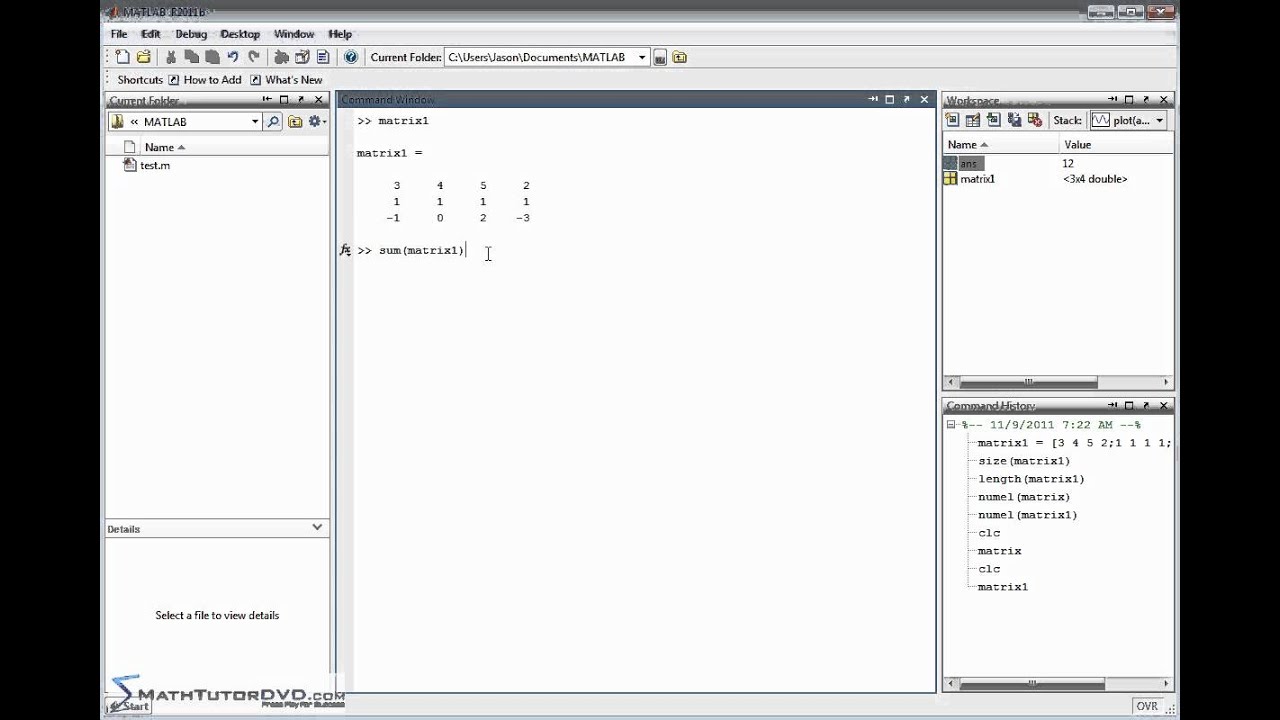Open the plot selector dropdown arrow in Workspace
Image resolution: width=1280 pixels, height=720 pixels.
coord(1160,121)
